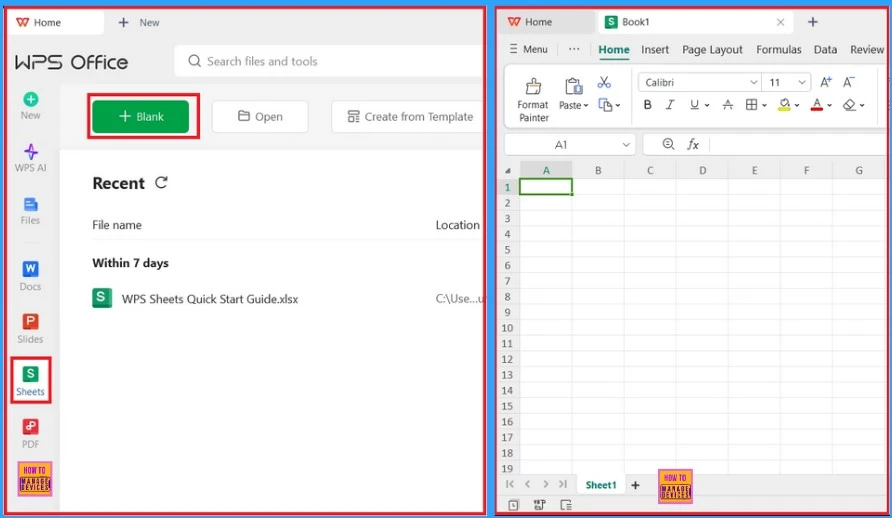Click the second status bar icon
Image resolution: width=892 pixels, height=518 pixels.
539,505
